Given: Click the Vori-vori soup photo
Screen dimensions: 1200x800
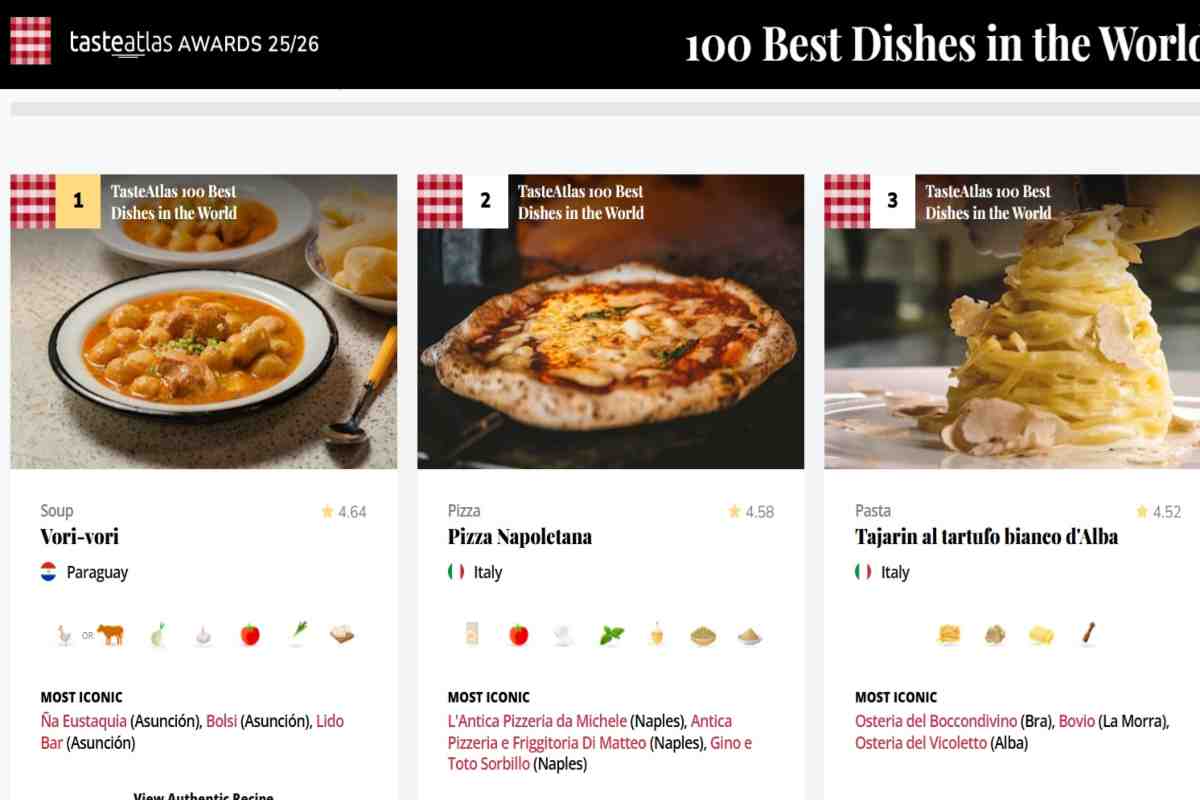Looking at the screenshot, I should (x=204, y=322).
